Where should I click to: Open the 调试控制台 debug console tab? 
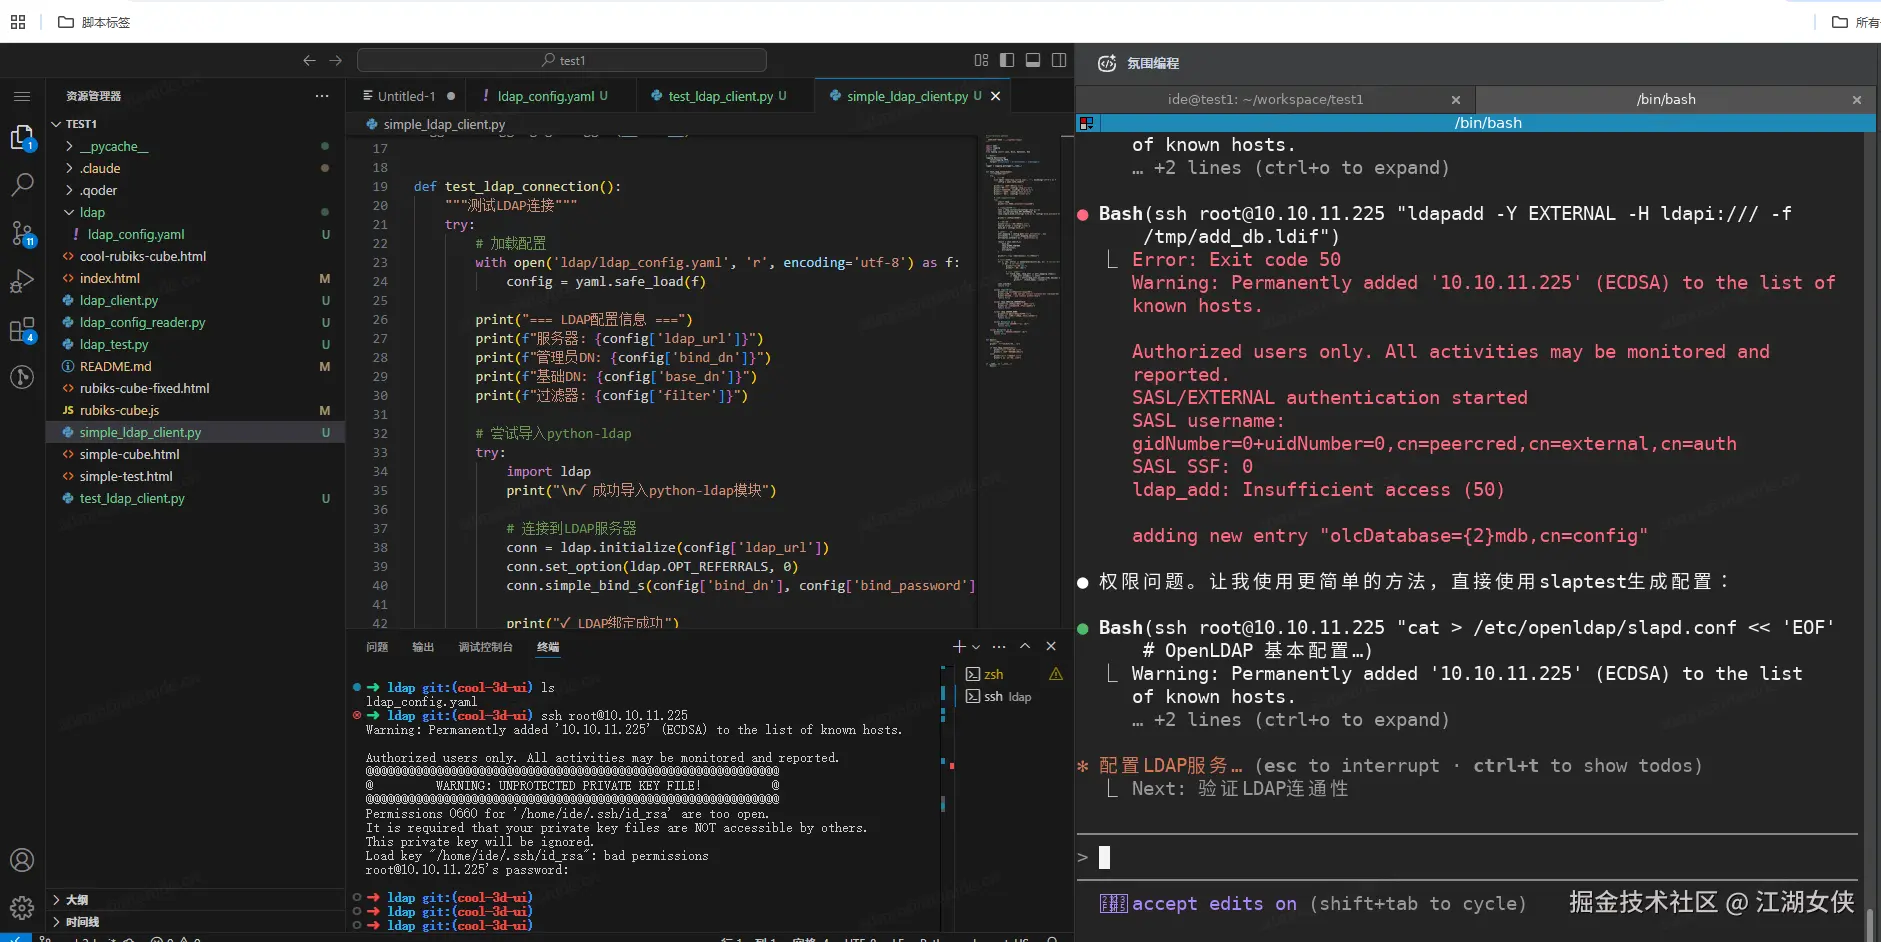[485, 647]
